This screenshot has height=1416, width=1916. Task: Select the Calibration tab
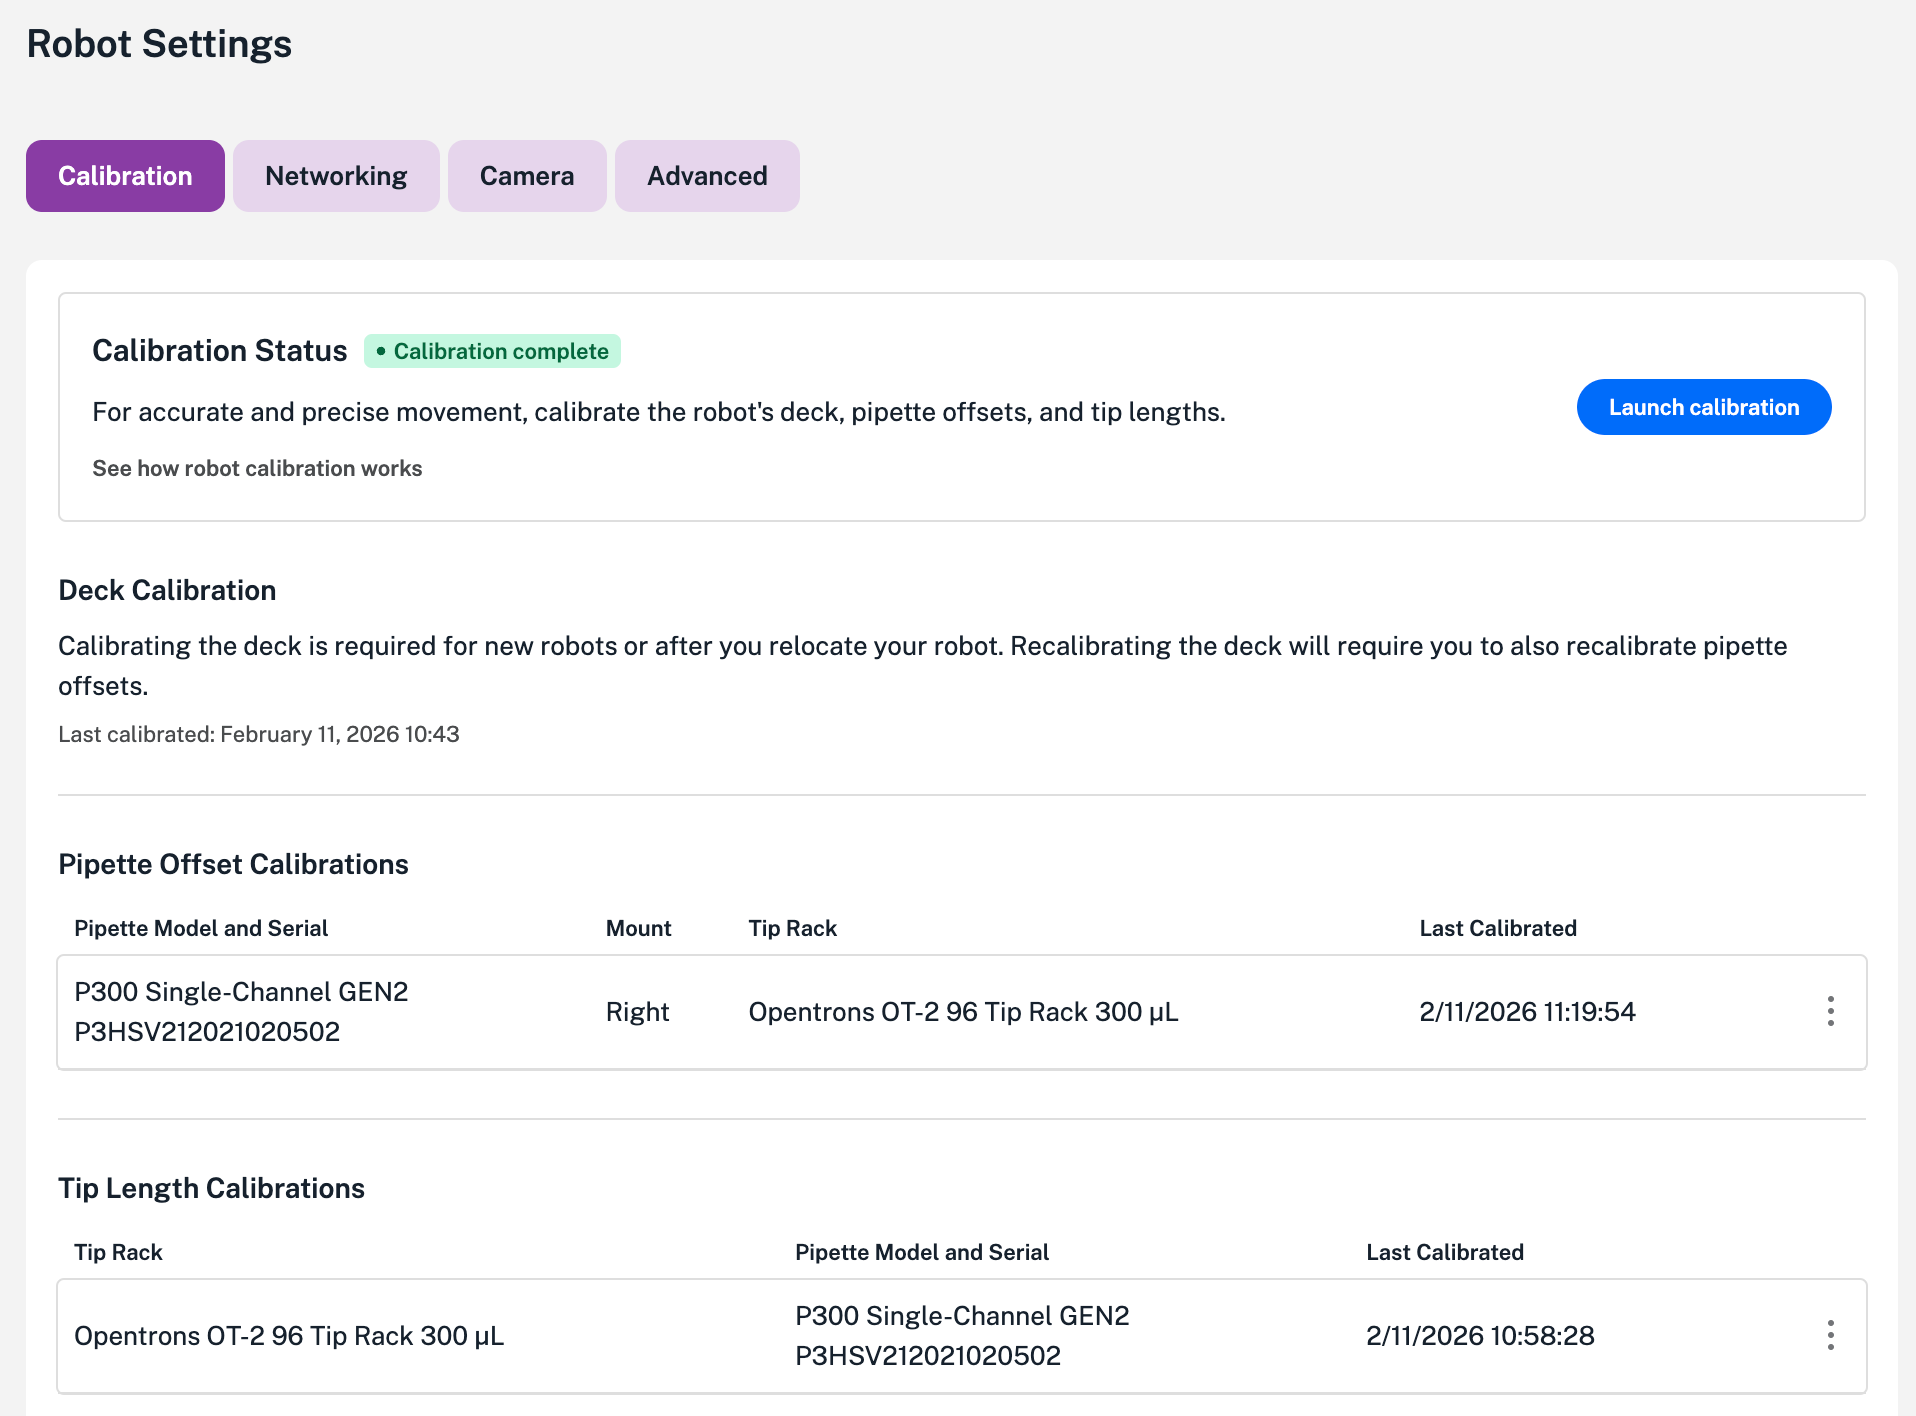[x=125, y=176]
